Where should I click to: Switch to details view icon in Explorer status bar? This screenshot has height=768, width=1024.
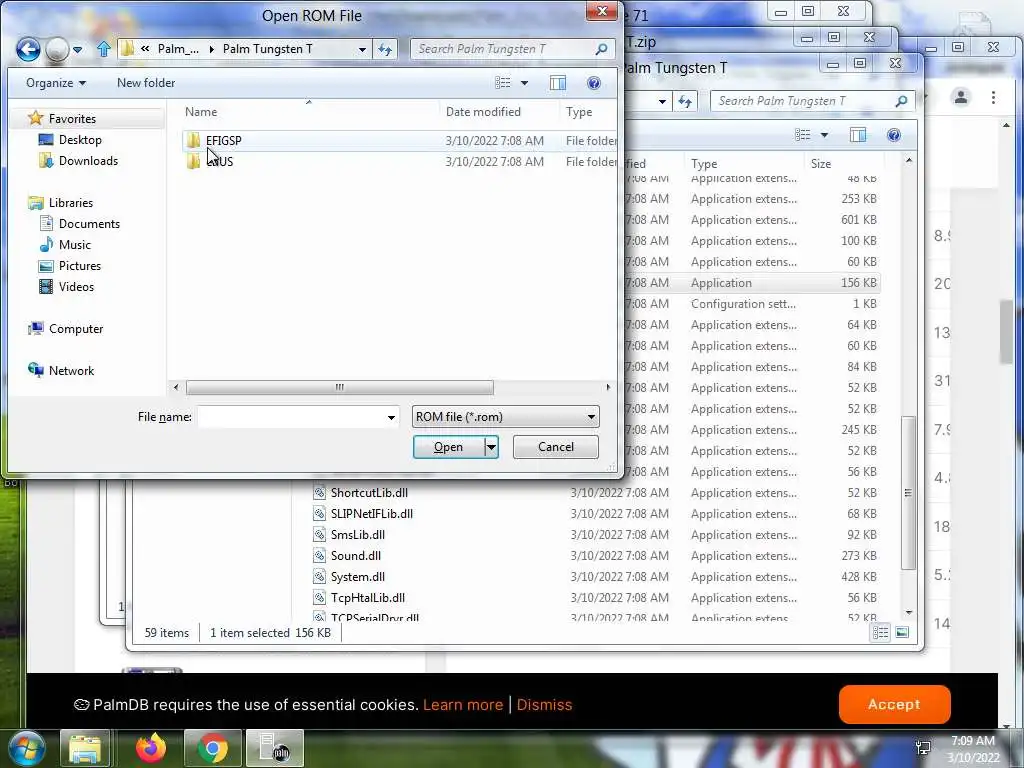tap(880, 632)
